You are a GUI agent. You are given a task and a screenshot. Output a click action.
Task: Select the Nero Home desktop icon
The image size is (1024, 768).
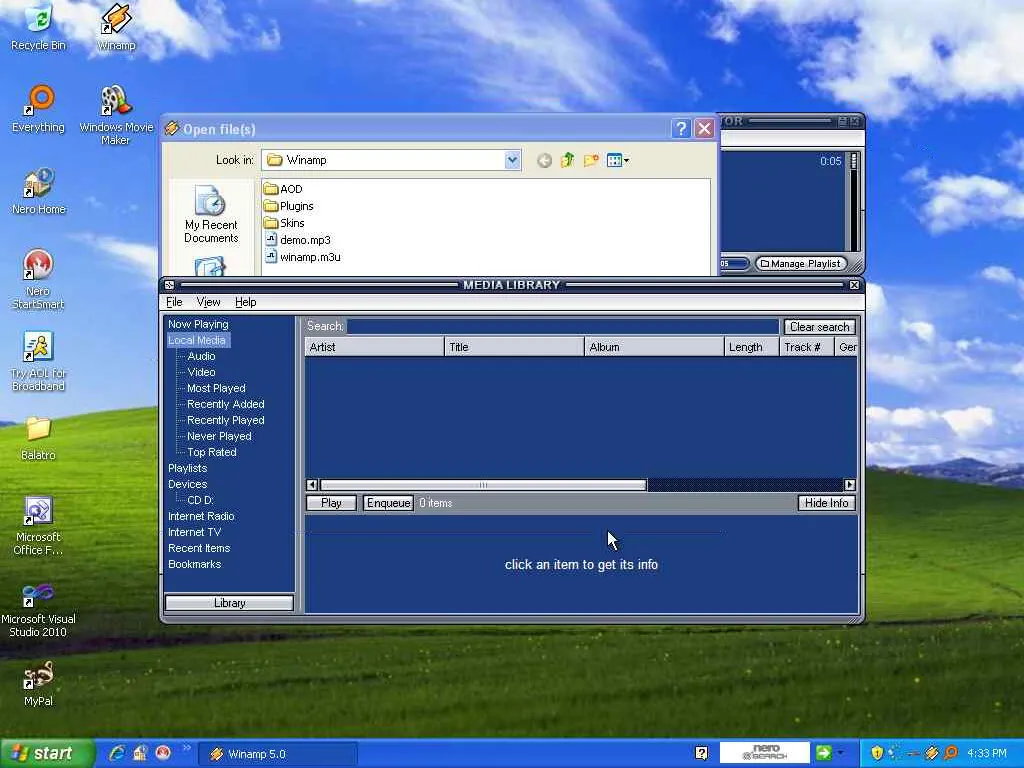[x=39, y=191]
